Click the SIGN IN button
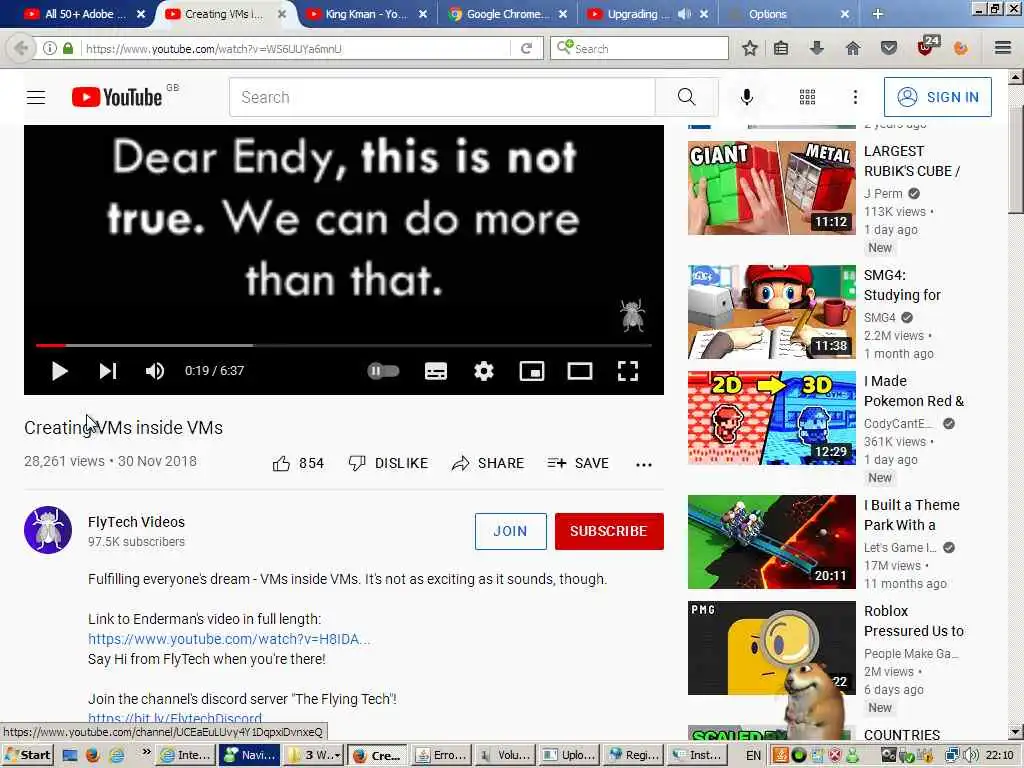The width and height of the screenshot is (1024, 768). pos(937,97)
